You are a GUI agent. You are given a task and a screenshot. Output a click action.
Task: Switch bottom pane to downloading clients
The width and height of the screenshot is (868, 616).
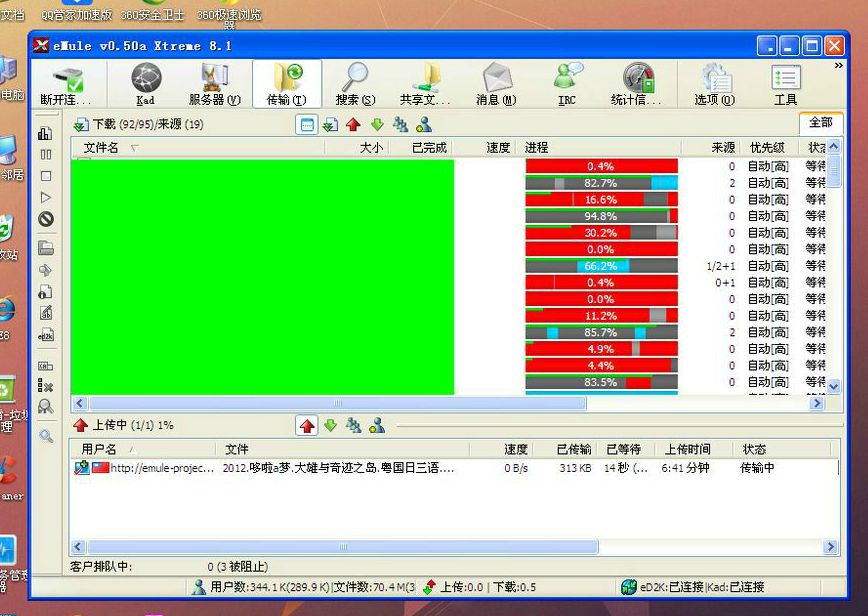(330, 426)
